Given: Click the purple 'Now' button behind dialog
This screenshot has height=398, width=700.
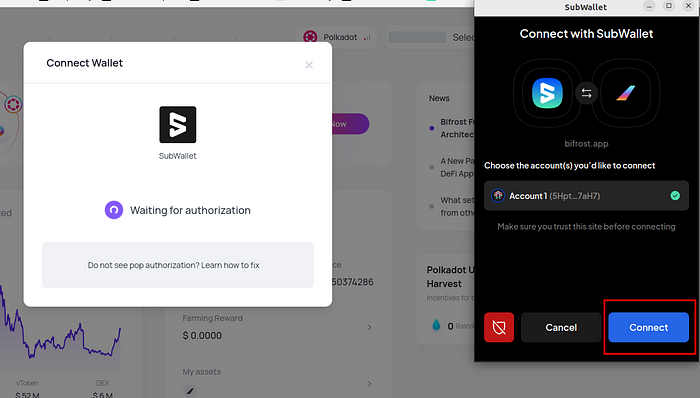Looking at the screenshot, I should (x=350, y=124).
